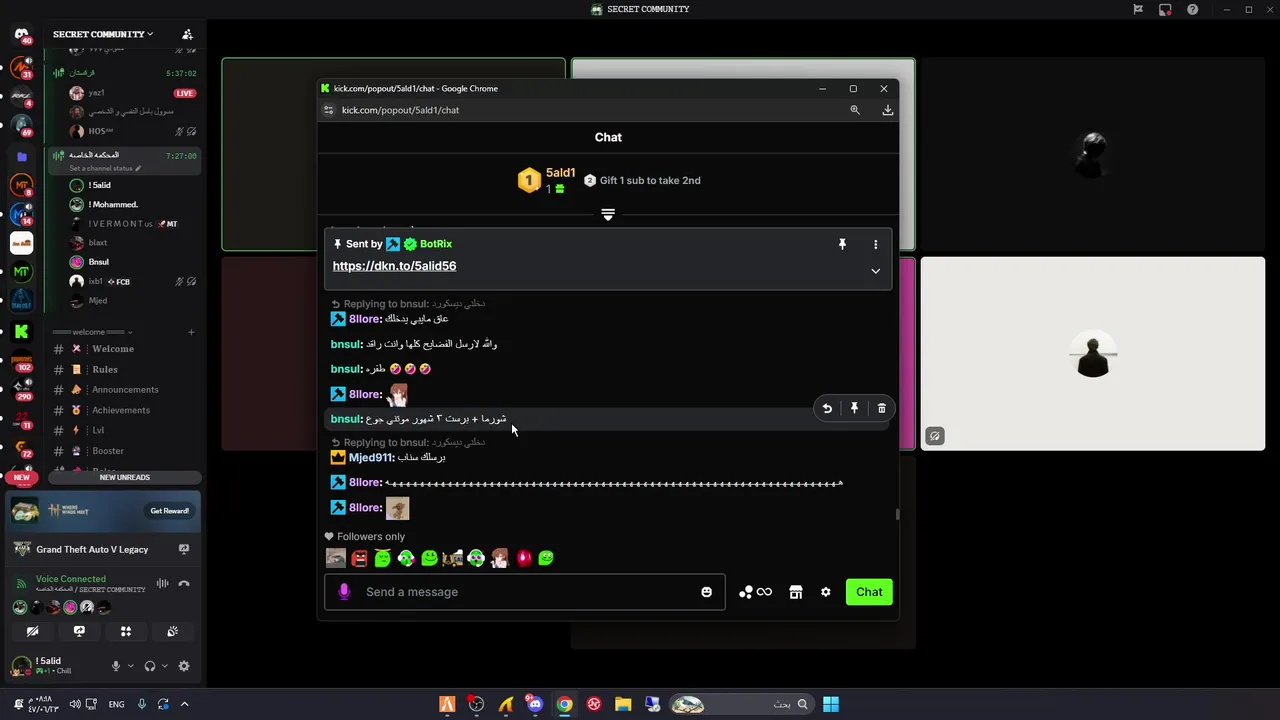1280x720 pixels.
Task: Delete the hovered bnsul chat message
Action: click(x=881, y=408)
